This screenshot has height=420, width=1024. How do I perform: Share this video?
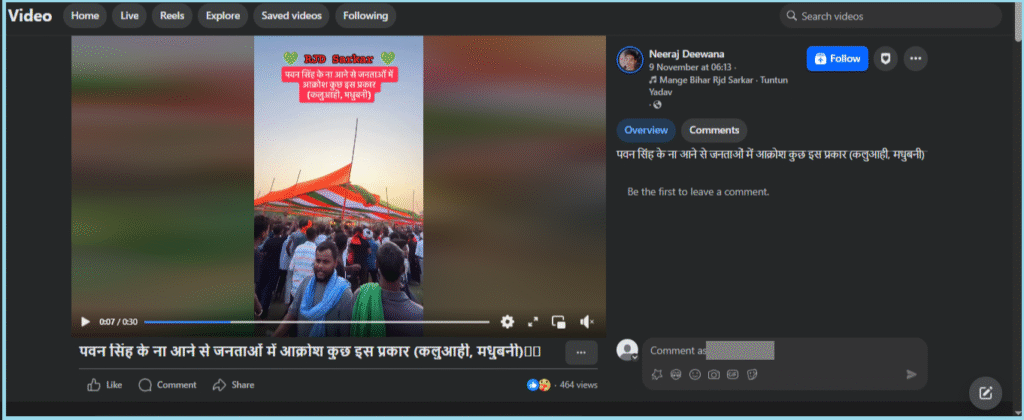click(x=233, y=385)
